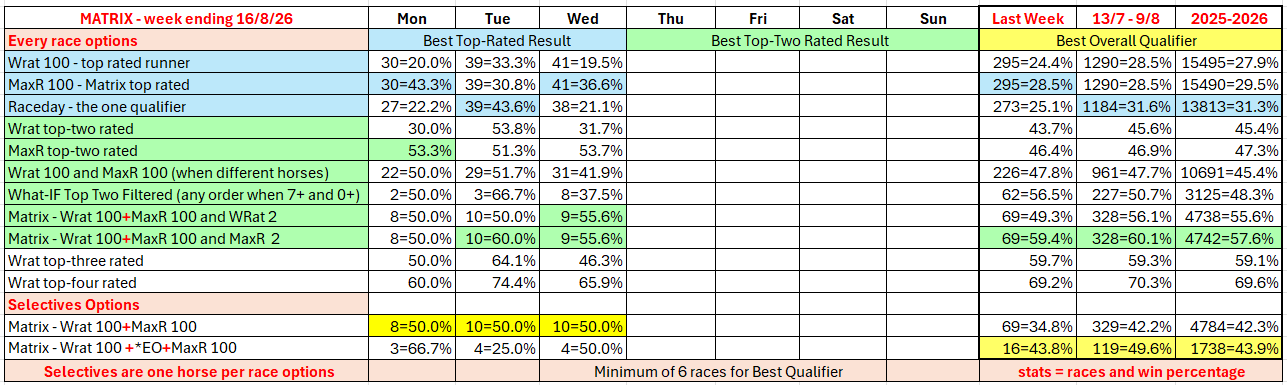Click the Selectives Options heading cell

tap(185, 304)
